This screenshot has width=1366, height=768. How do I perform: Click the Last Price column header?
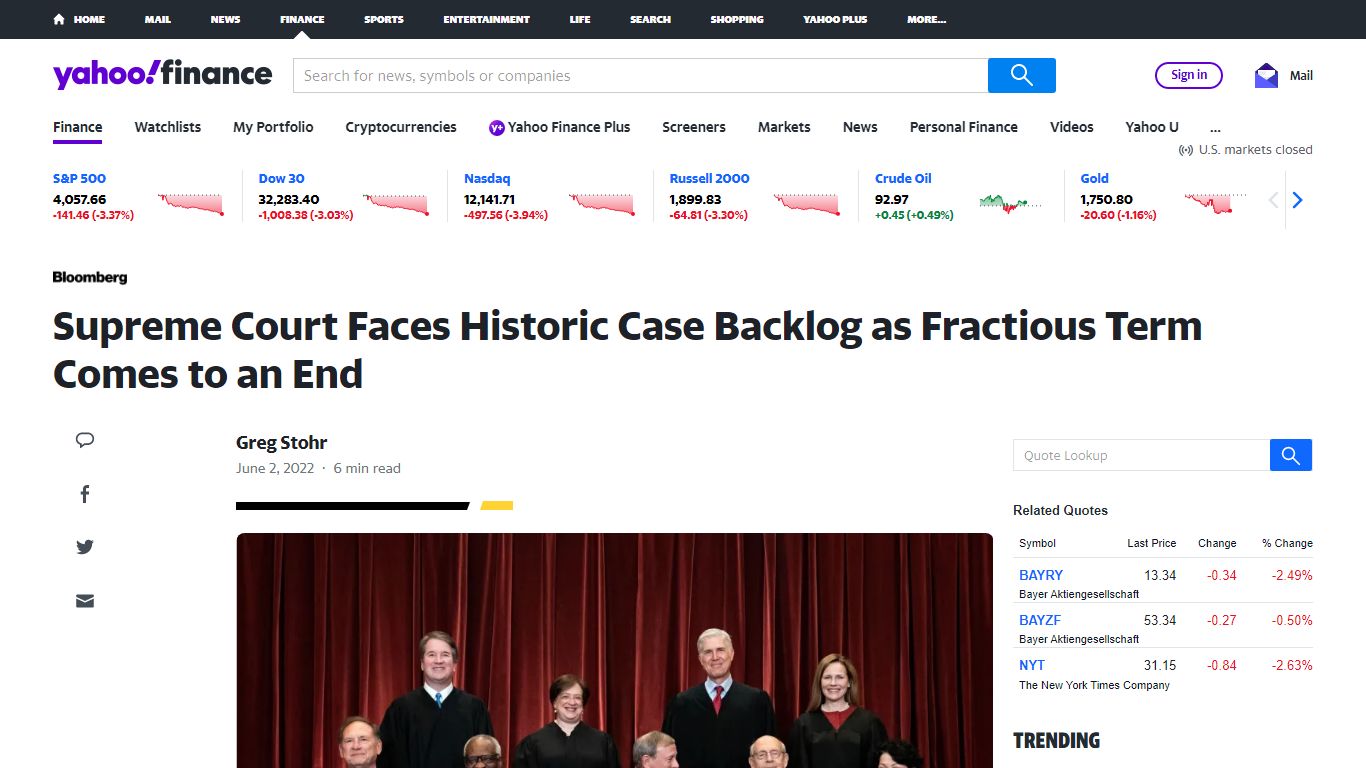pos(1151,543)
